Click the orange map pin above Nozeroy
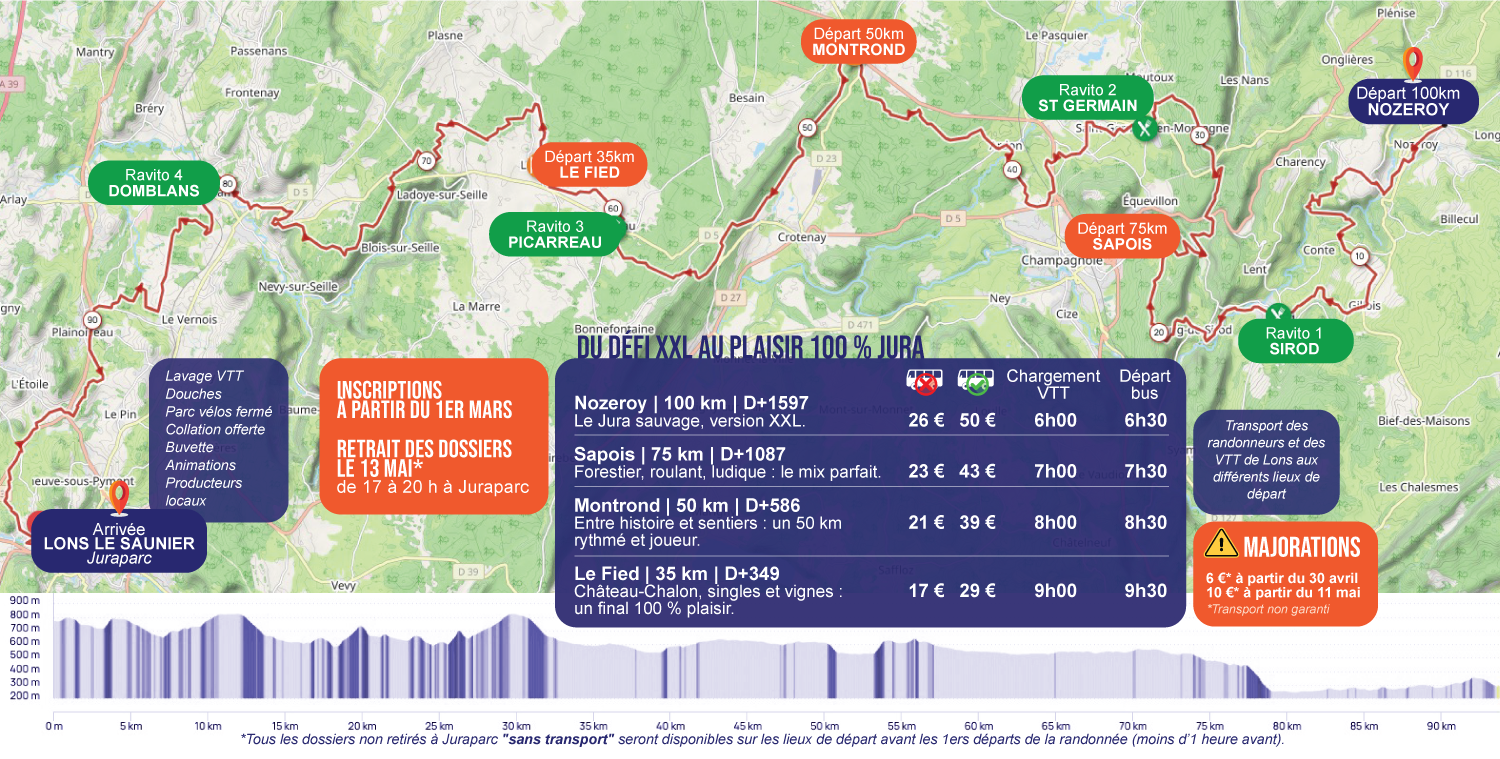Image resolution: width=1500 pixels, height=759 pixels. (x=1413, y=62)
